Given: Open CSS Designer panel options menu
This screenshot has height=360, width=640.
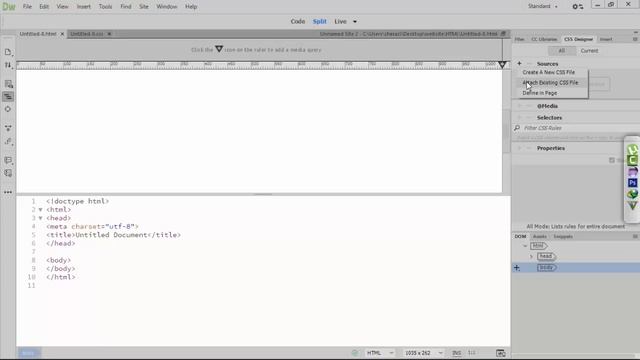Looking at the screenshot, I should pyautogui.click(x=635, y=39).
